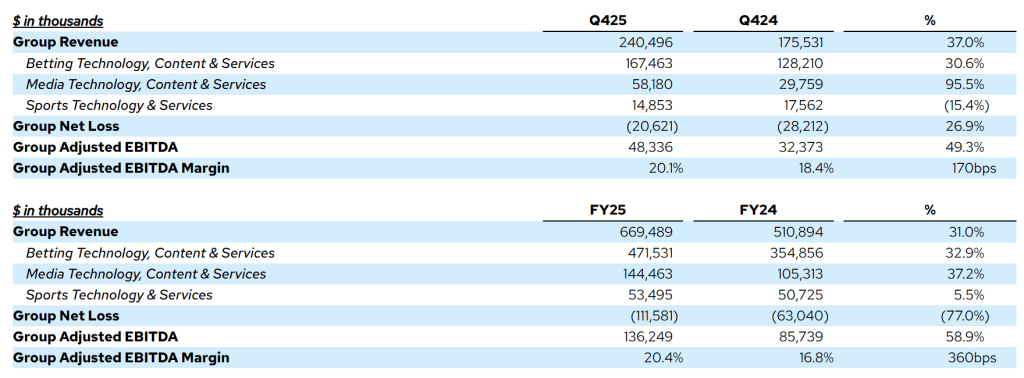Click FY24 Betting Technology value 354,856

(x=796, y=253)
